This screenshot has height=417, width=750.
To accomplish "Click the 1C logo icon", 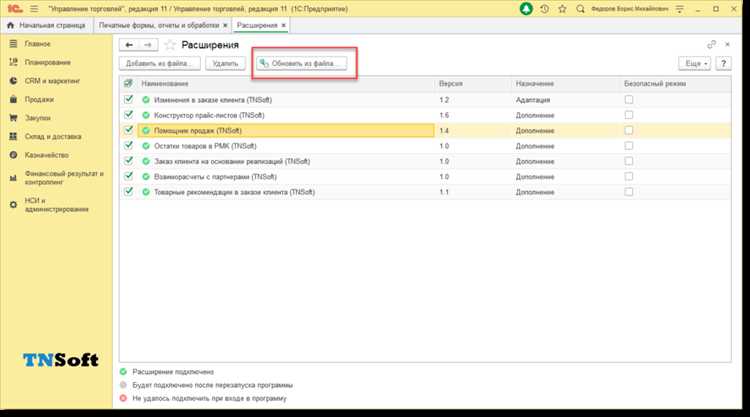I will (x=14, y=9).
